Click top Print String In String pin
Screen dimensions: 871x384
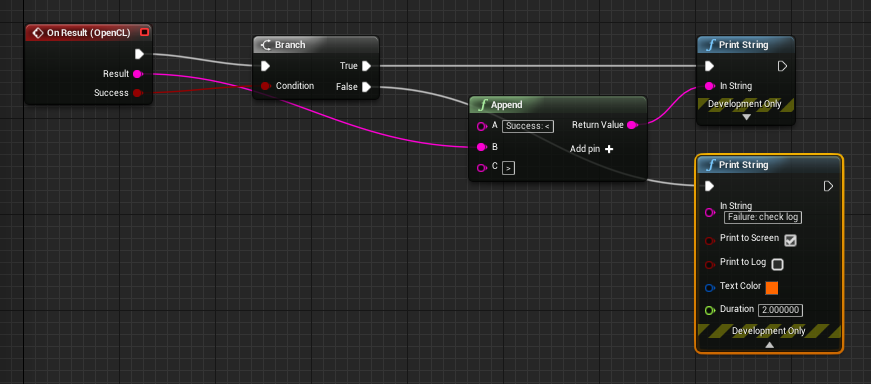(x=709, y=86)
